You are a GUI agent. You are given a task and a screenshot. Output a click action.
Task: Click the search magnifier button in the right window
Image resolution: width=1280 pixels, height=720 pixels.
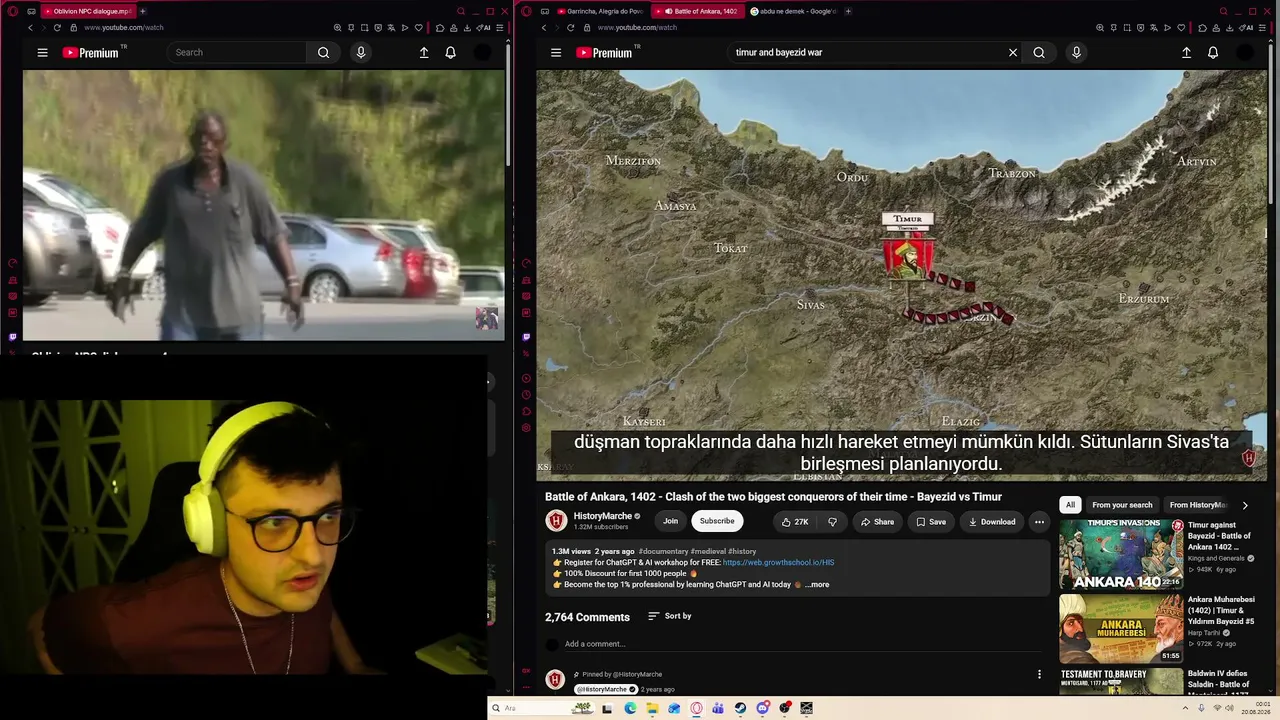(x=1039, y=53)
